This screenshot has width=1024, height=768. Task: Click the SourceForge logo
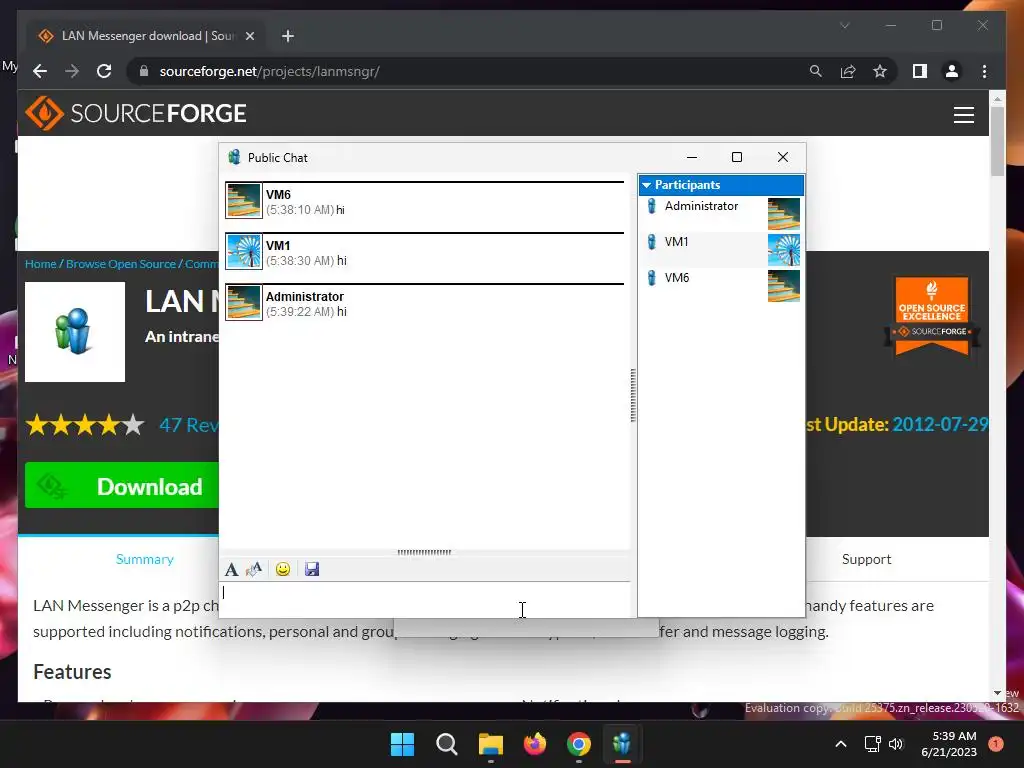click(x=135, y=113)
